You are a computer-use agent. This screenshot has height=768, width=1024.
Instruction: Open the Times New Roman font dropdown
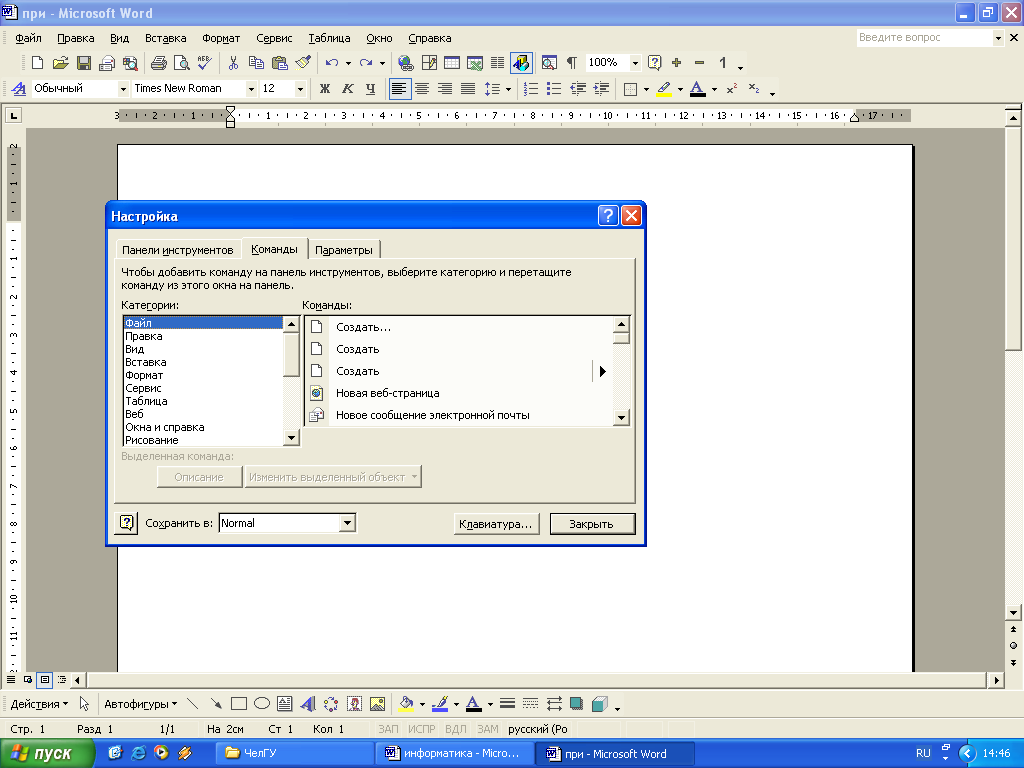click(x=251, y=89)
